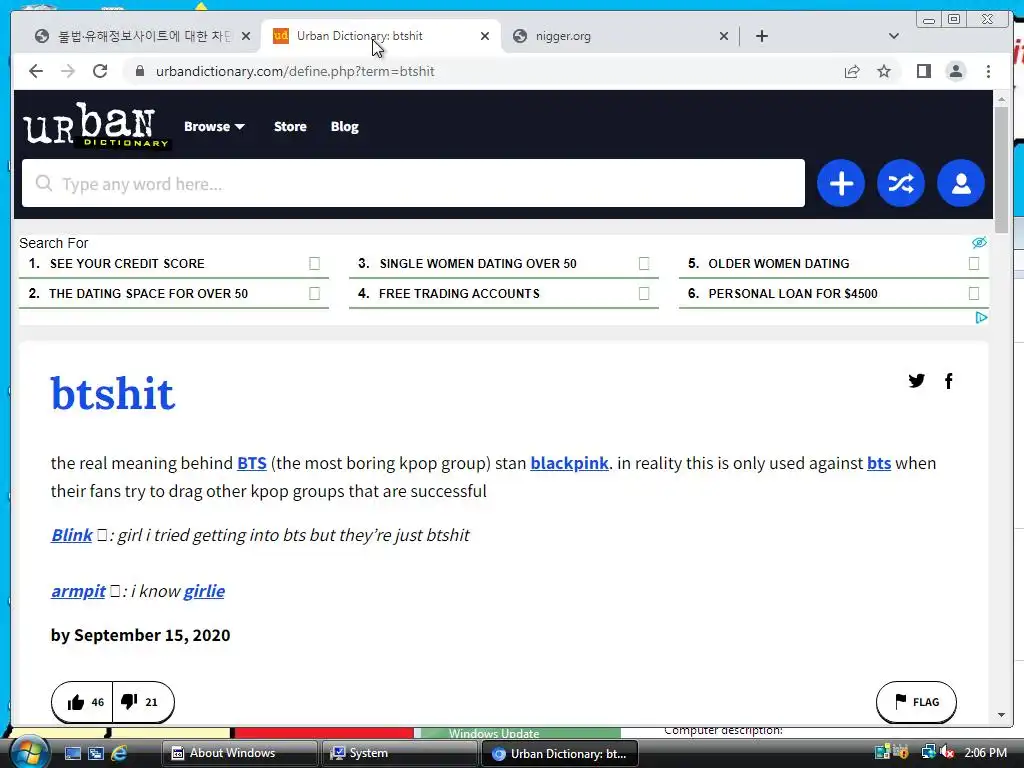Tick box for See Your Credit Score
Screen dimensions: 1024x768
pyautogui.click(x=314, y=263)
